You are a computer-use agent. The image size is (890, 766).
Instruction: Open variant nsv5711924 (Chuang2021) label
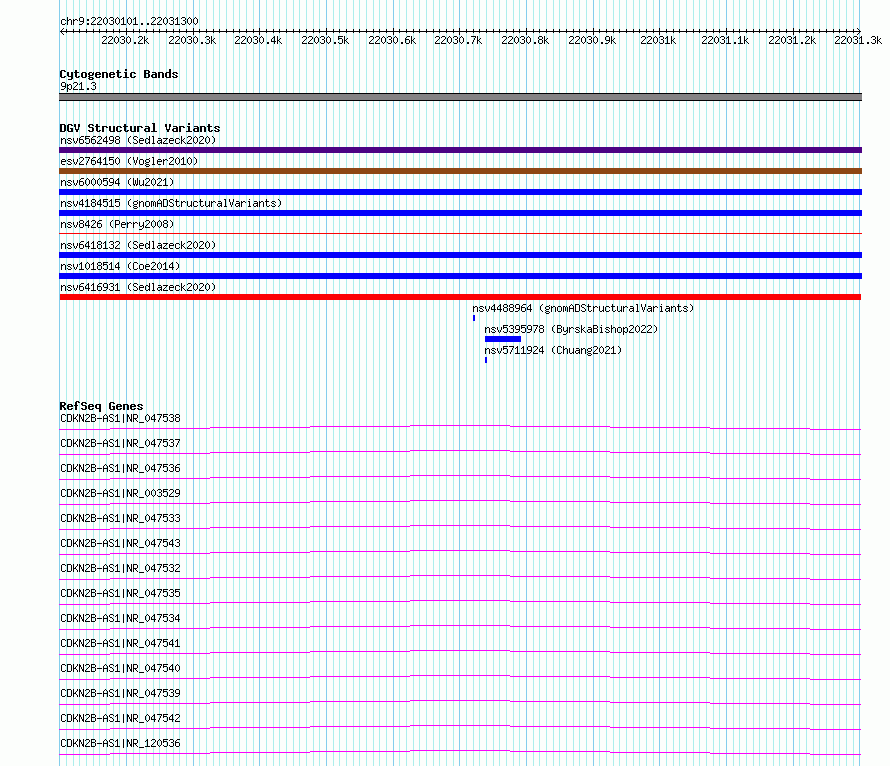point(553,350)
